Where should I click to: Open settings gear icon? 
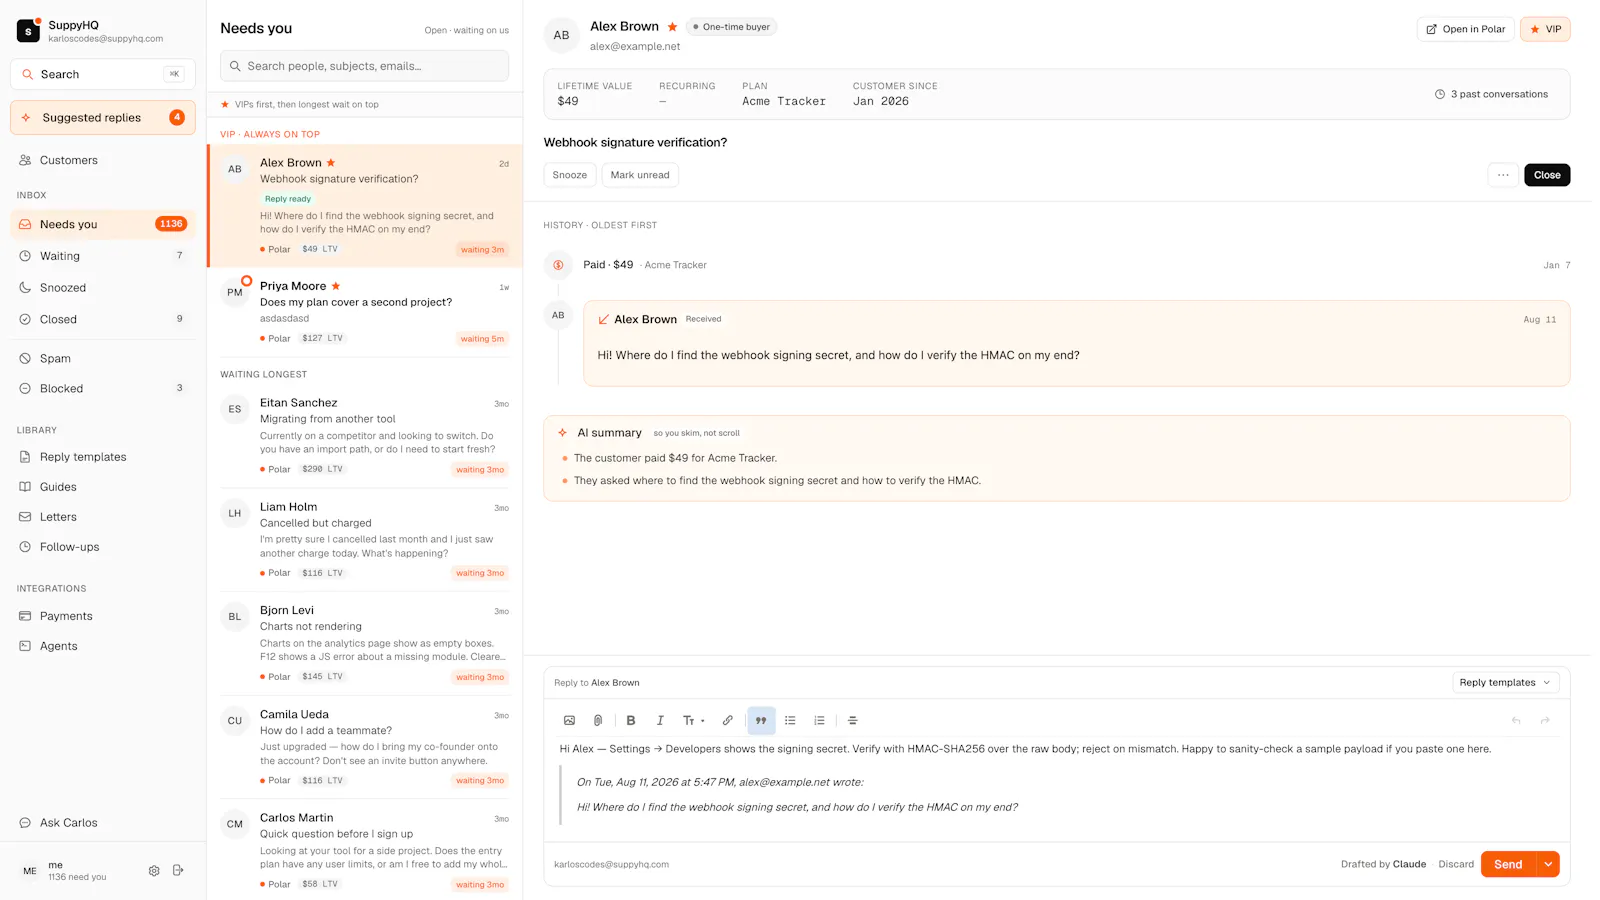[x=154, y=871]
